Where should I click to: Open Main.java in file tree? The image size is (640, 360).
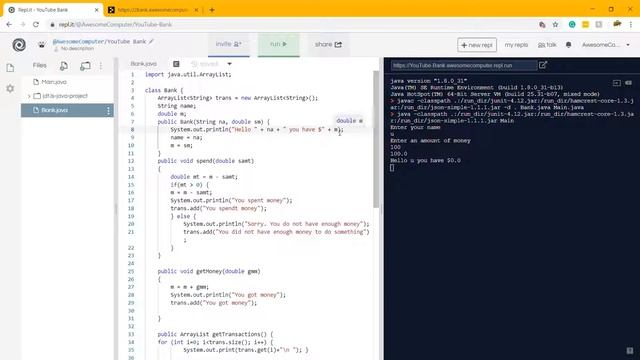(54, 82)
